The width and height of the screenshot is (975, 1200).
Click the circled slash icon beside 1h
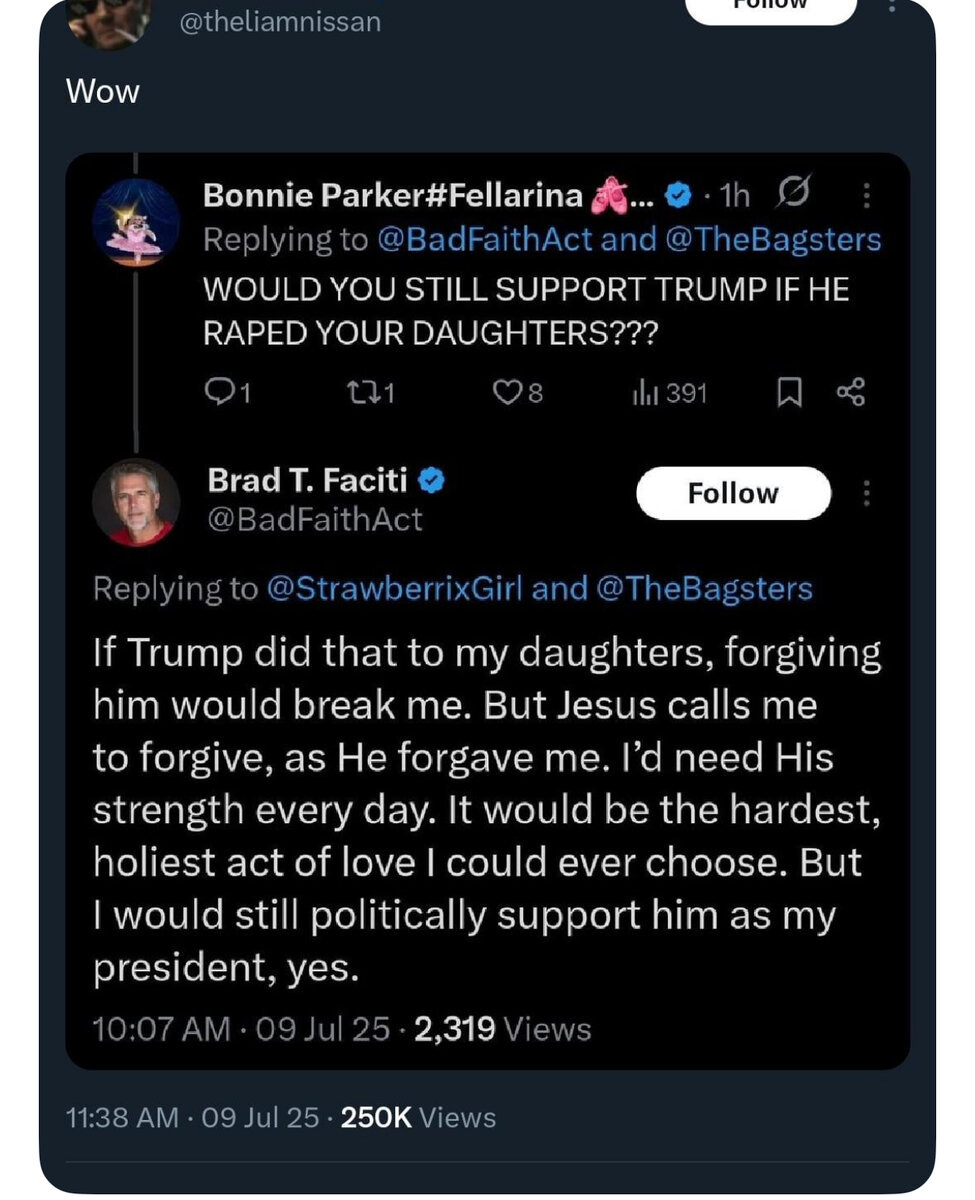(x=791, y=195)
